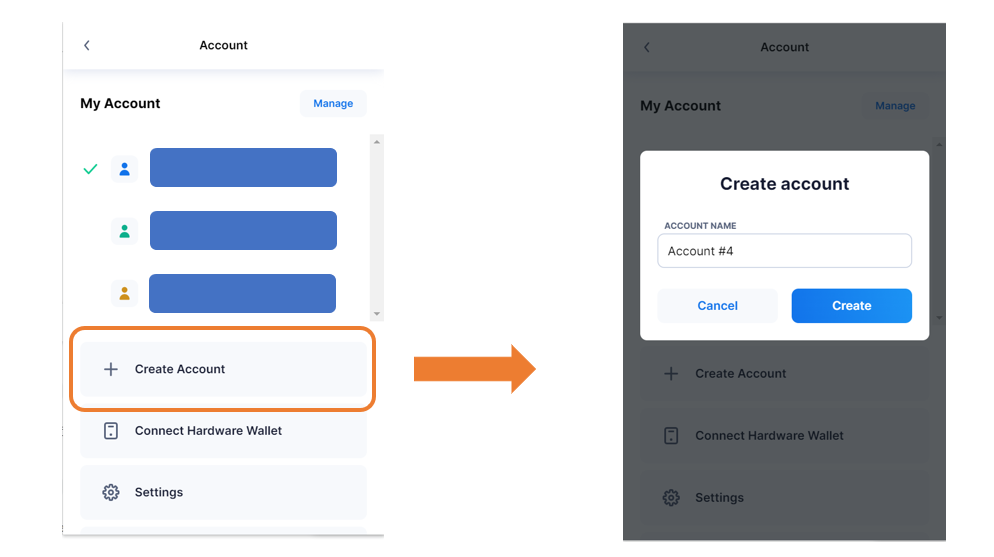Viewport: 994px width, 557px height.
Task: Click the green checkmark on the selected account
Action: tap(90, 169)
